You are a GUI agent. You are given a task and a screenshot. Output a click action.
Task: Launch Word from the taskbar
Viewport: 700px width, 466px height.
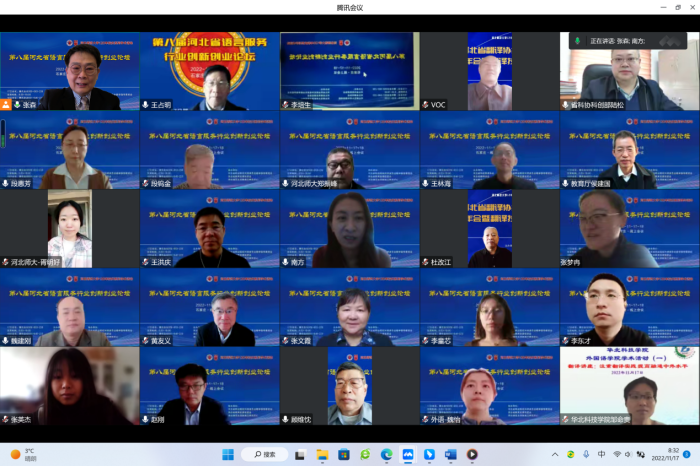(x=450, y=454)
